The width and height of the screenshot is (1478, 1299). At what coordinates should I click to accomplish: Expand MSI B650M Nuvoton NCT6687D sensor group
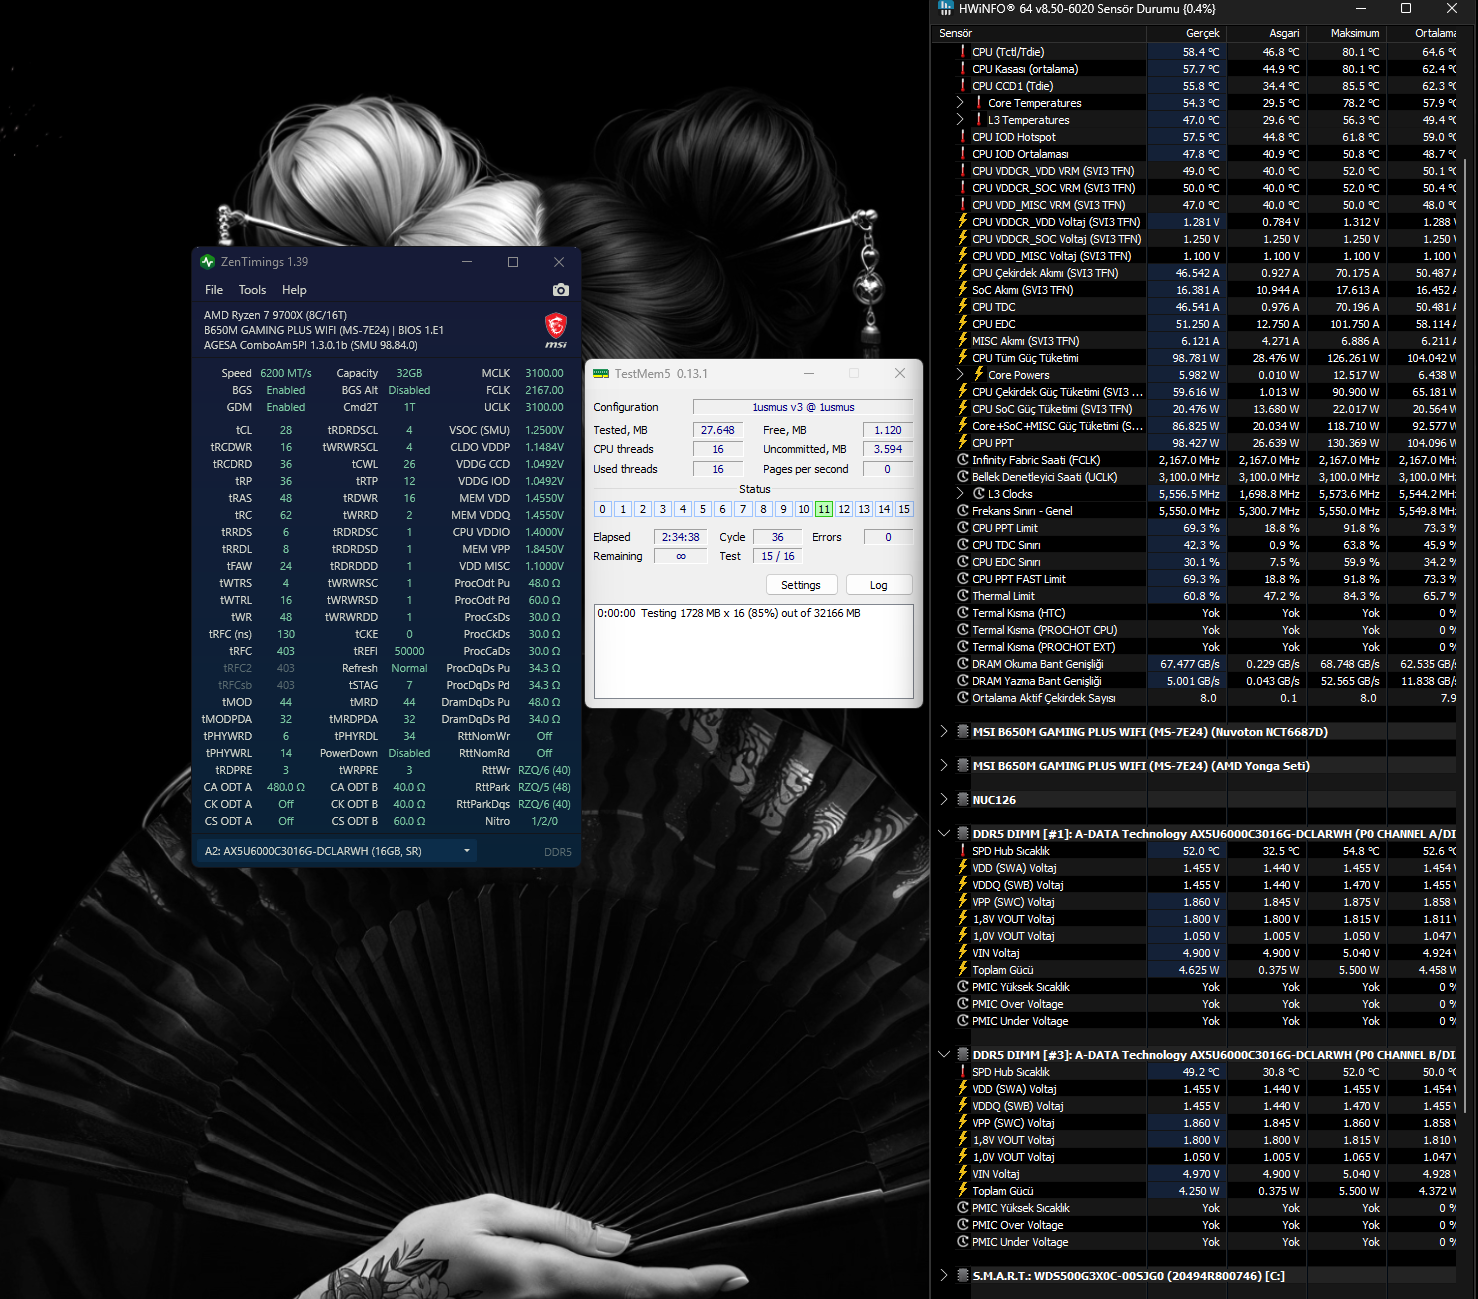(944, 732)
